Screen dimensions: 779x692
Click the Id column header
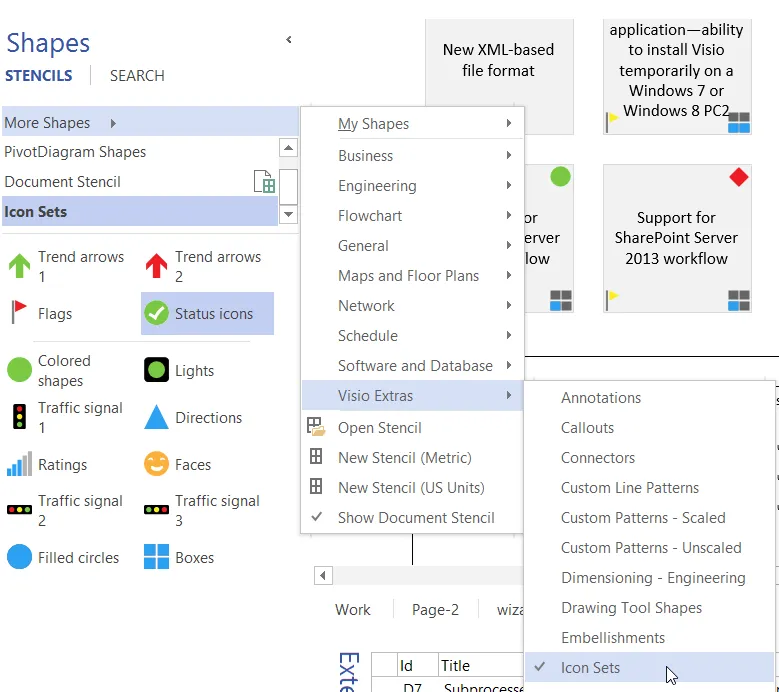(x=416, y=665)
